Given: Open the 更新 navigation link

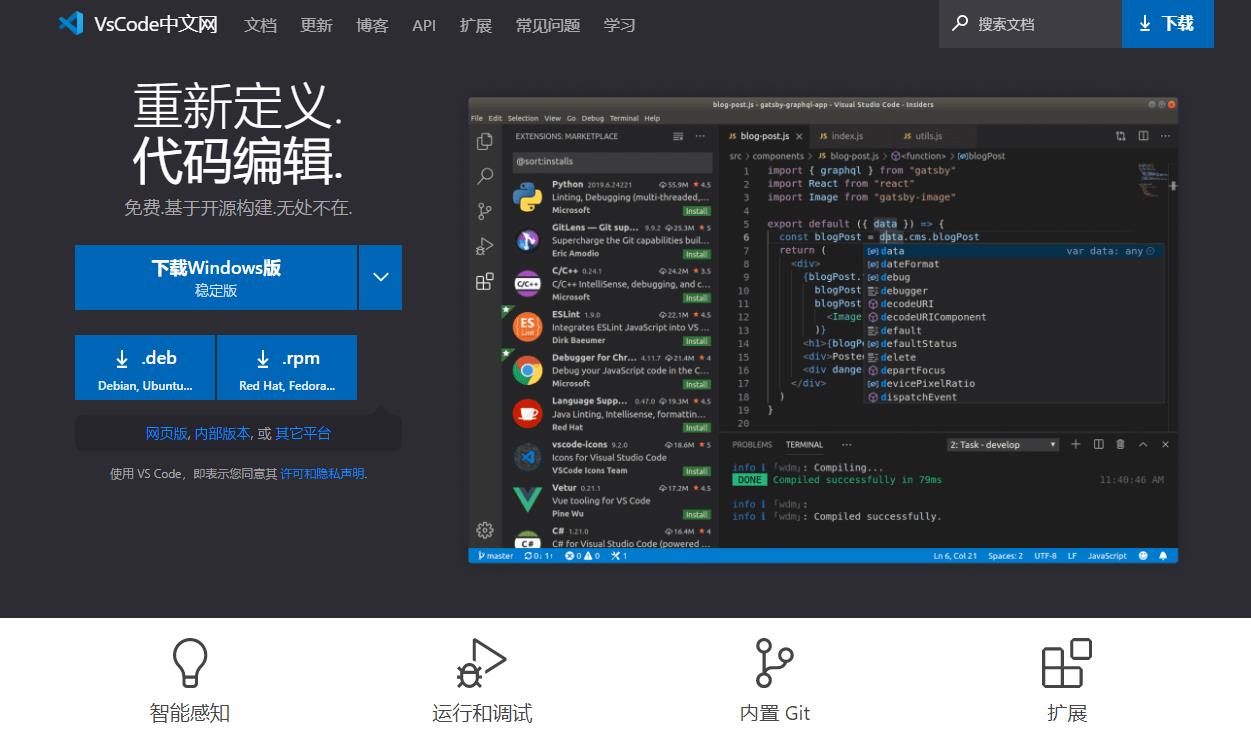Looking at the screenshot, I should point(316,25).
